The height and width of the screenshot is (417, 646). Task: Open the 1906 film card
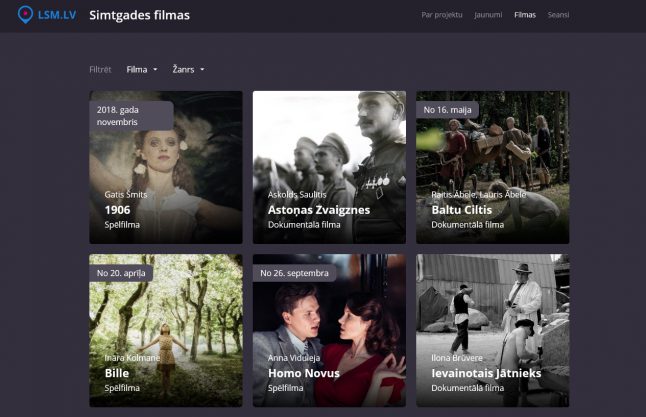click(166, 168)
